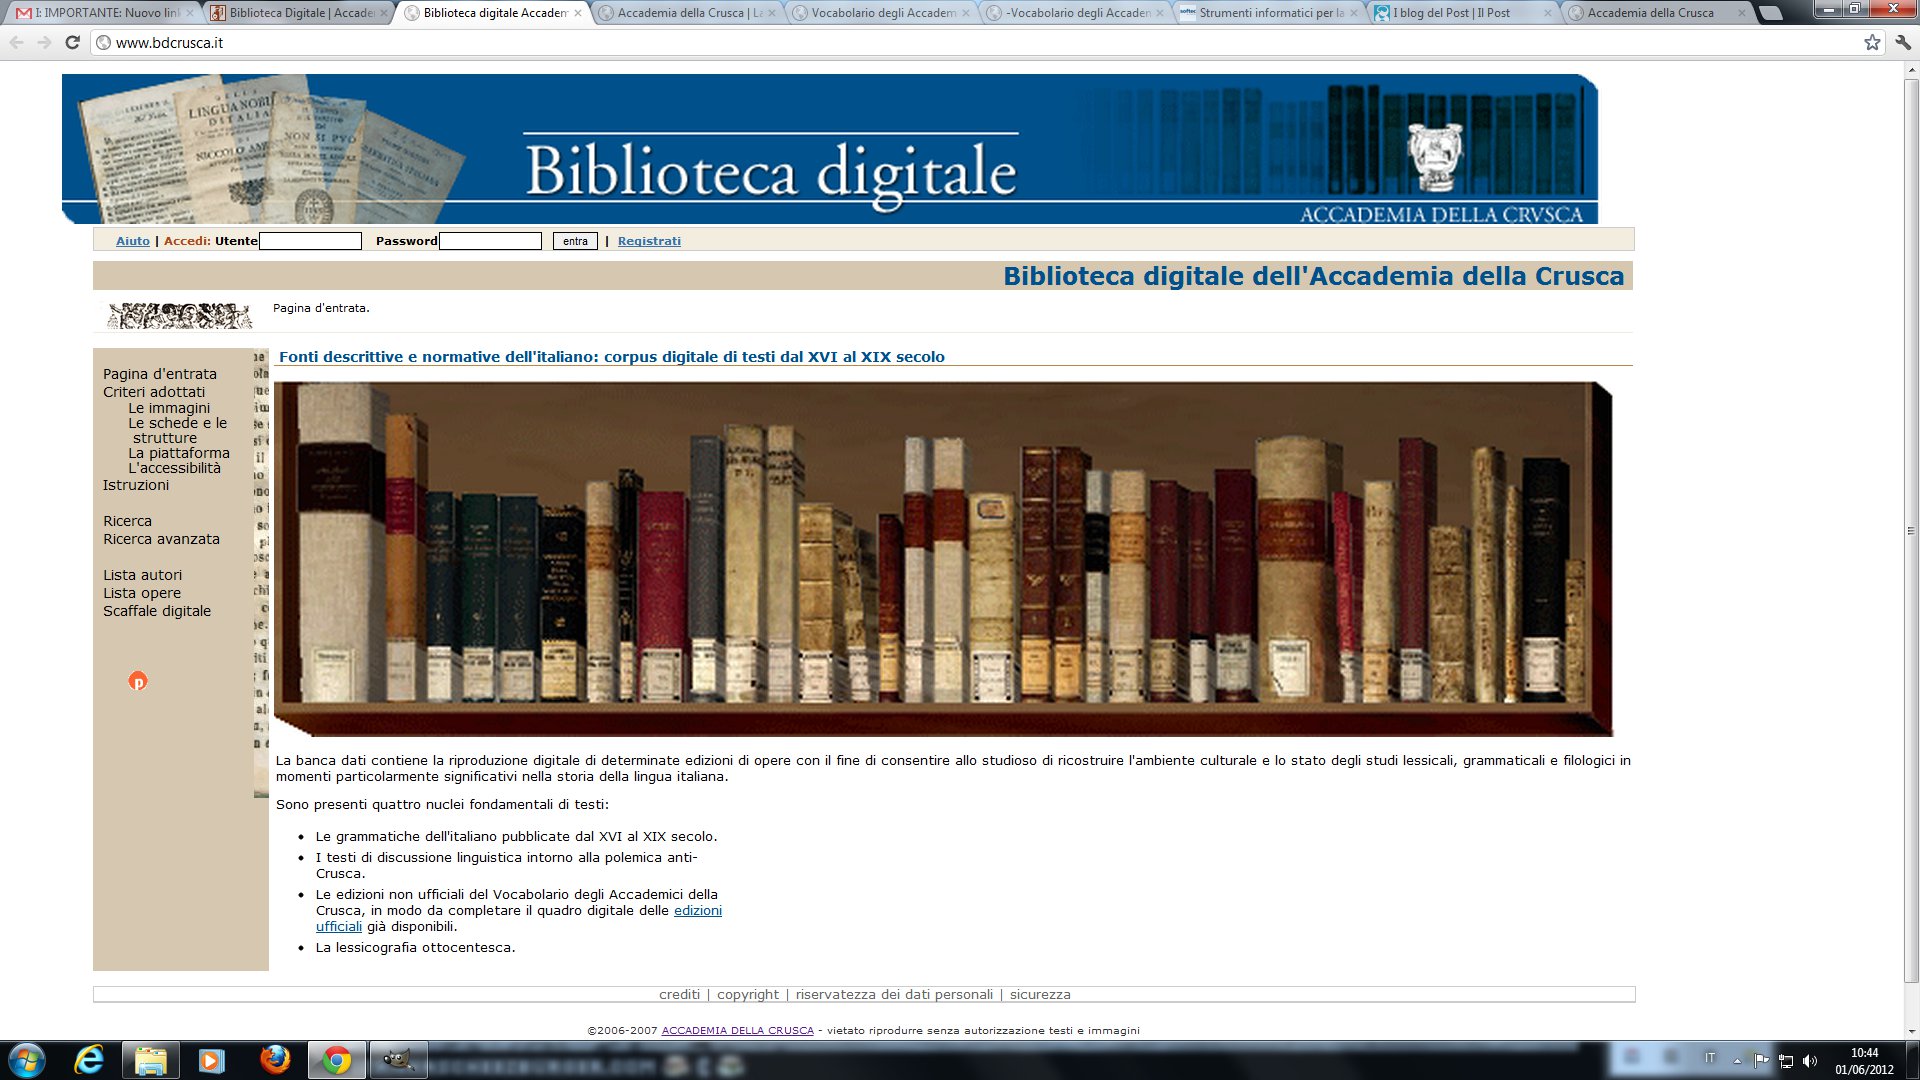
Task: Click the network tray icon
Action: tap(1786, 1061)
